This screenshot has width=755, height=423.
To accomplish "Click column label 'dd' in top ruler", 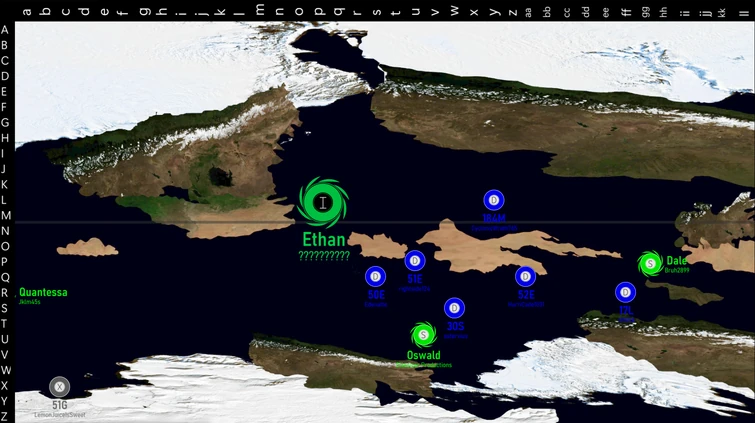I will pyautogui.click(x=586, y=12).
